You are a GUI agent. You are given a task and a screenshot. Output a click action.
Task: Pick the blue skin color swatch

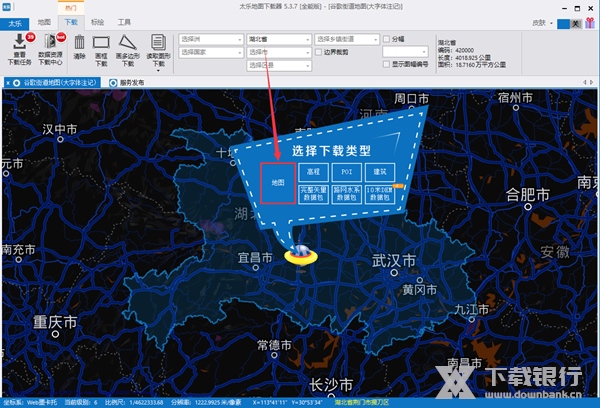click(x=563, y=24)
